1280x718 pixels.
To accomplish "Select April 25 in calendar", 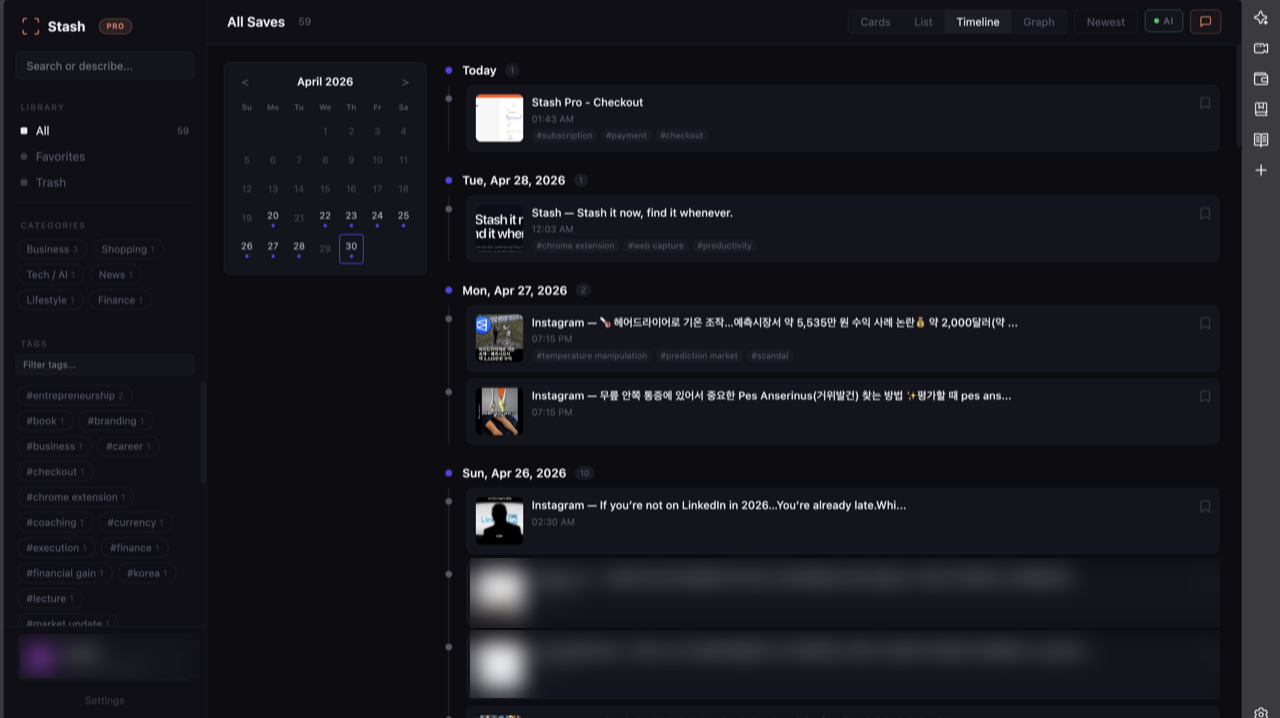I will 403,217.
